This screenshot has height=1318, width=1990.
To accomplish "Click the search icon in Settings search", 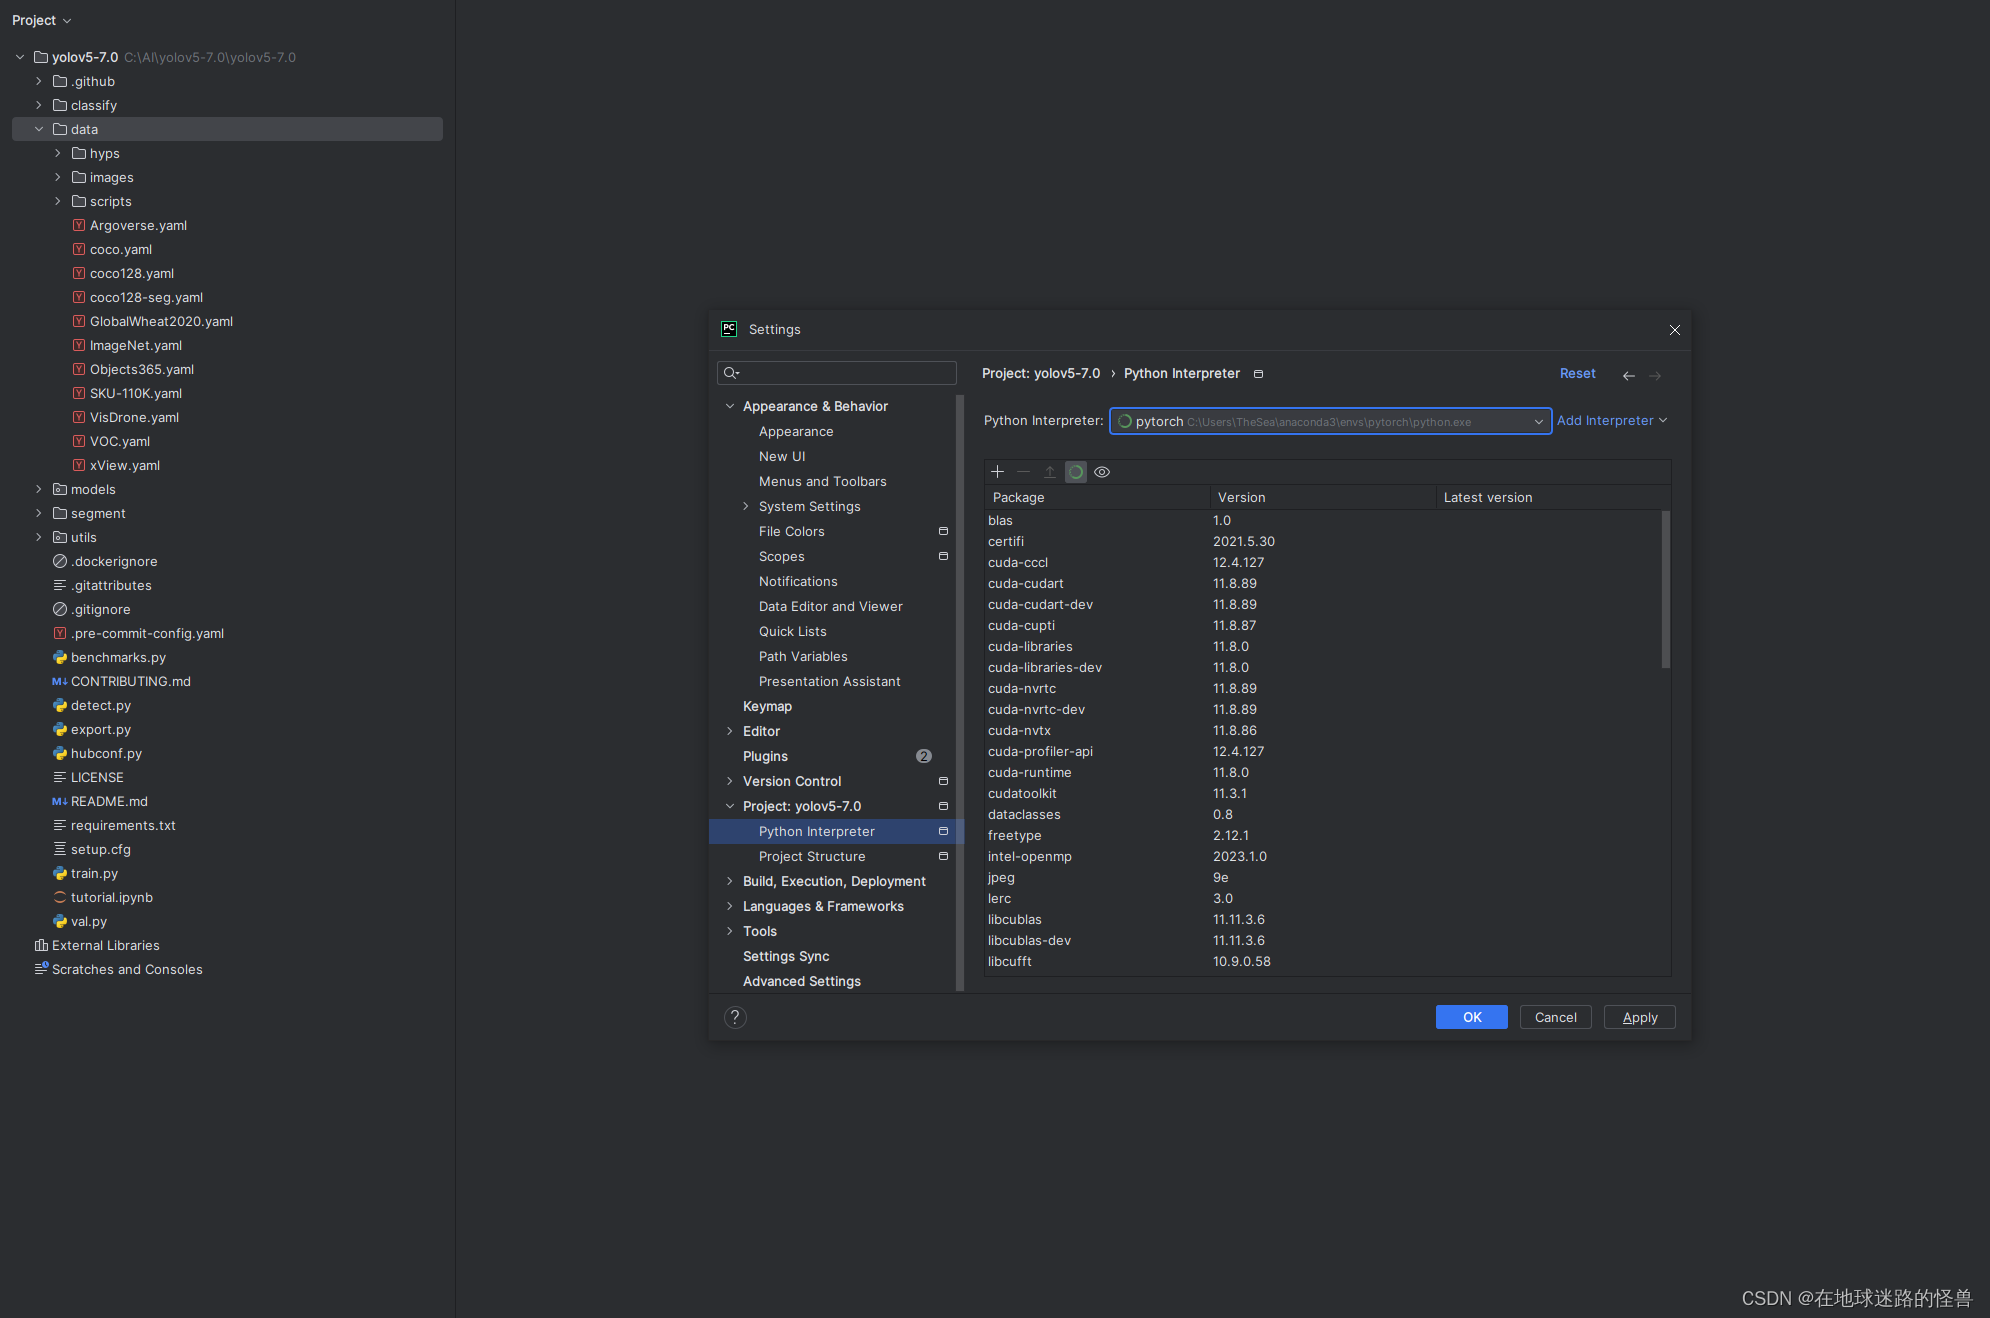I will click(x=732, y=373).
